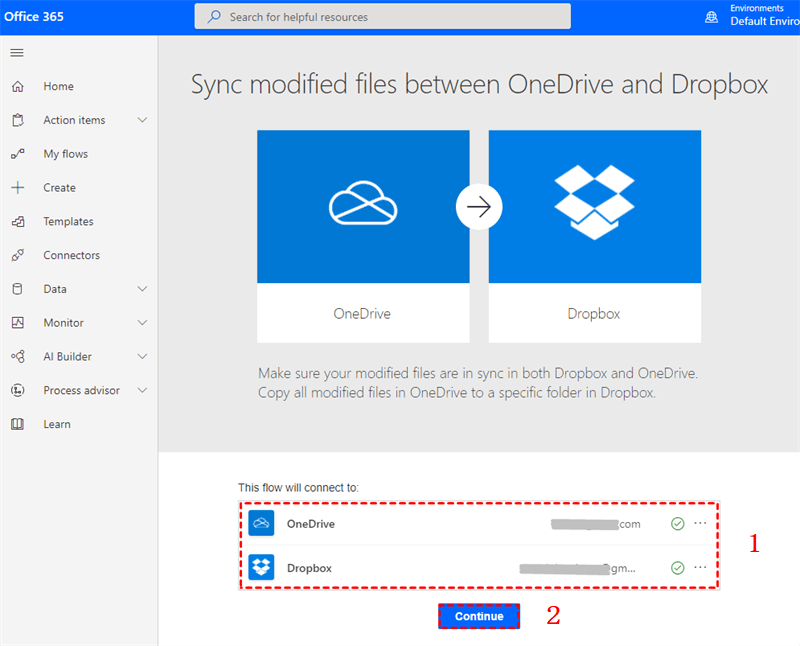
Task: Click the Monitor chart icon
Action: [18, 322]
